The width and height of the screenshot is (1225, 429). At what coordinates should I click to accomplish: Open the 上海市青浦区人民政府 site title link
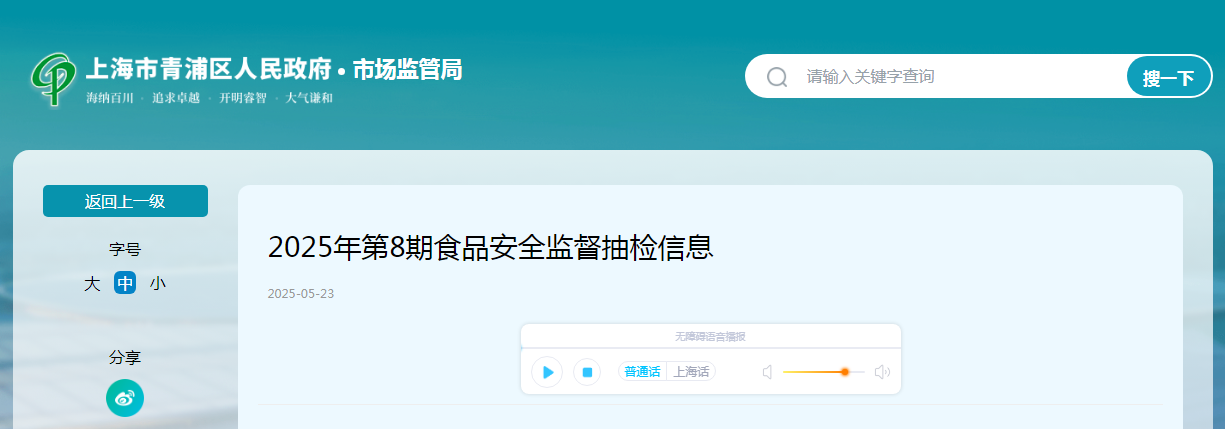[208, 70]
